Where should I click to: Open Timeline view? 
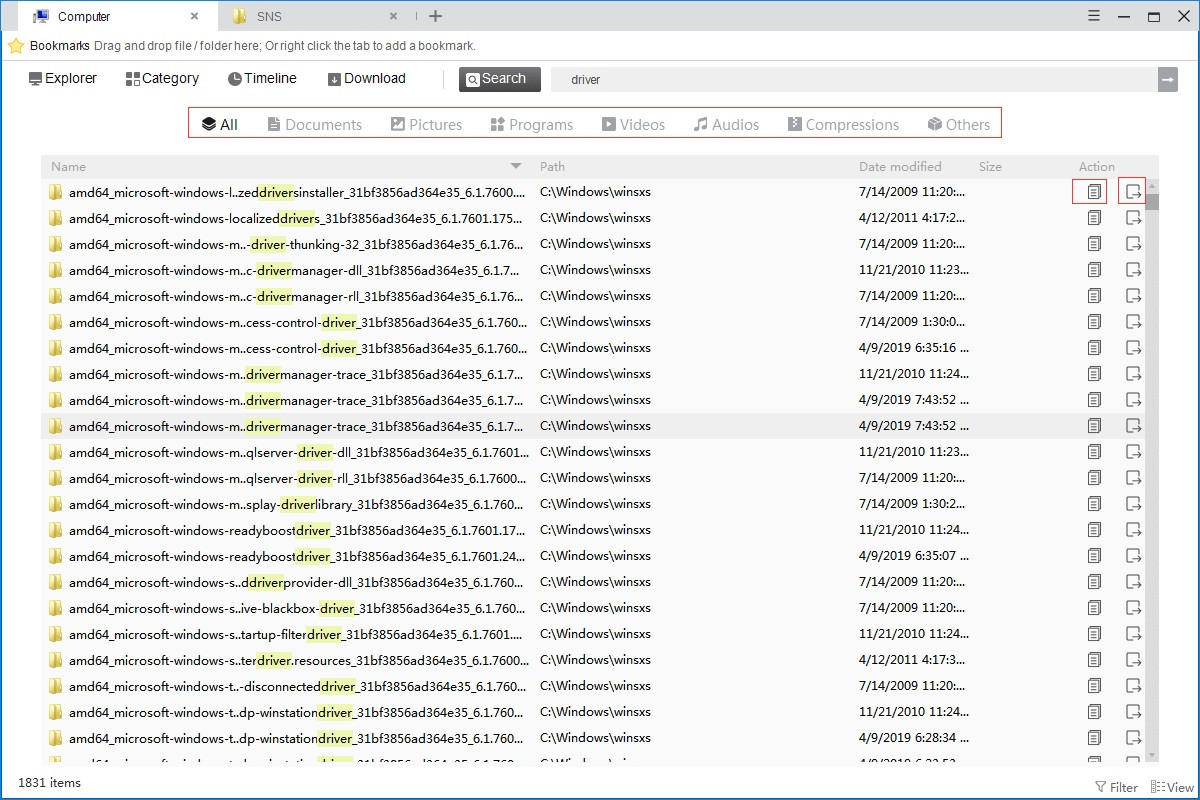click(x=262, y=78)
